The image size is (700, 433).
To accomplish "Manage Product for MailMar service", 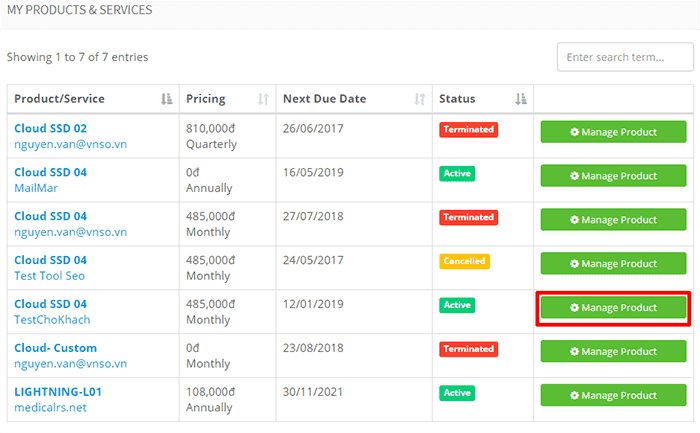I will (613, 176).
